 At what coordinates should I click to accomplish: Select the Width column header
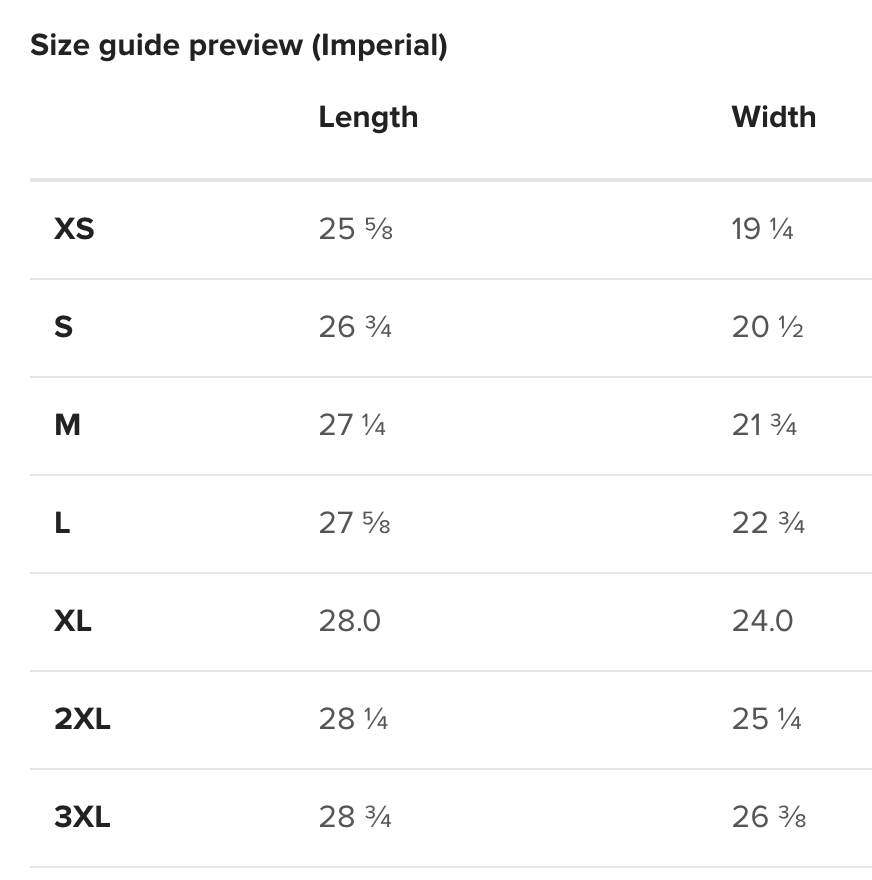(773, 117)
